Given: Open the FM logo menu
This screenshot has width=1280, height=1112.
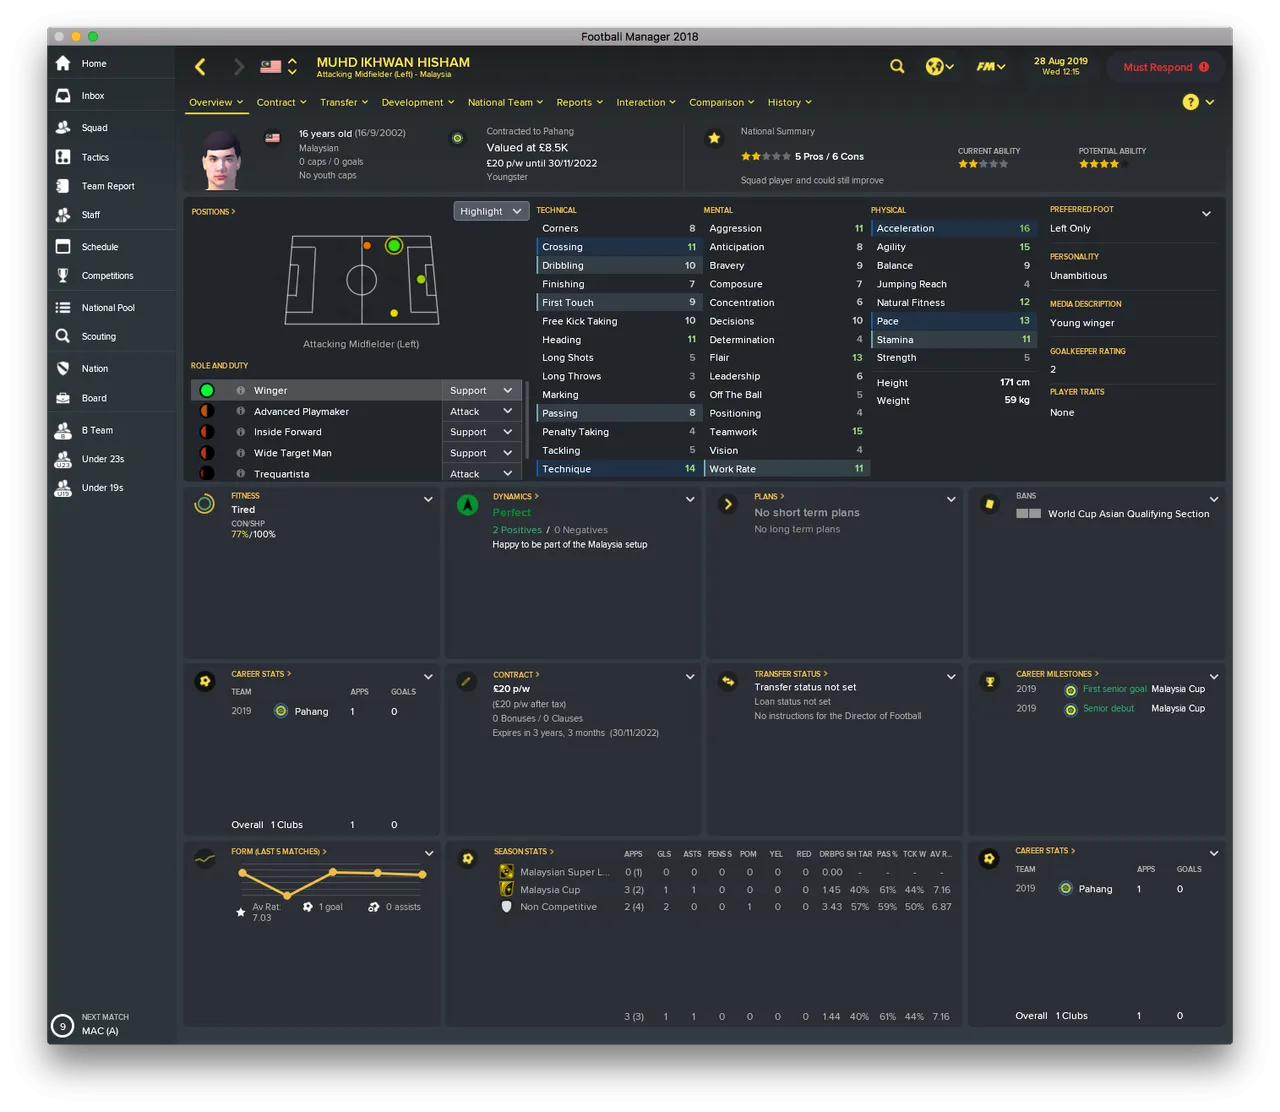Looking at the screenshot, I should tap(990, 66).
